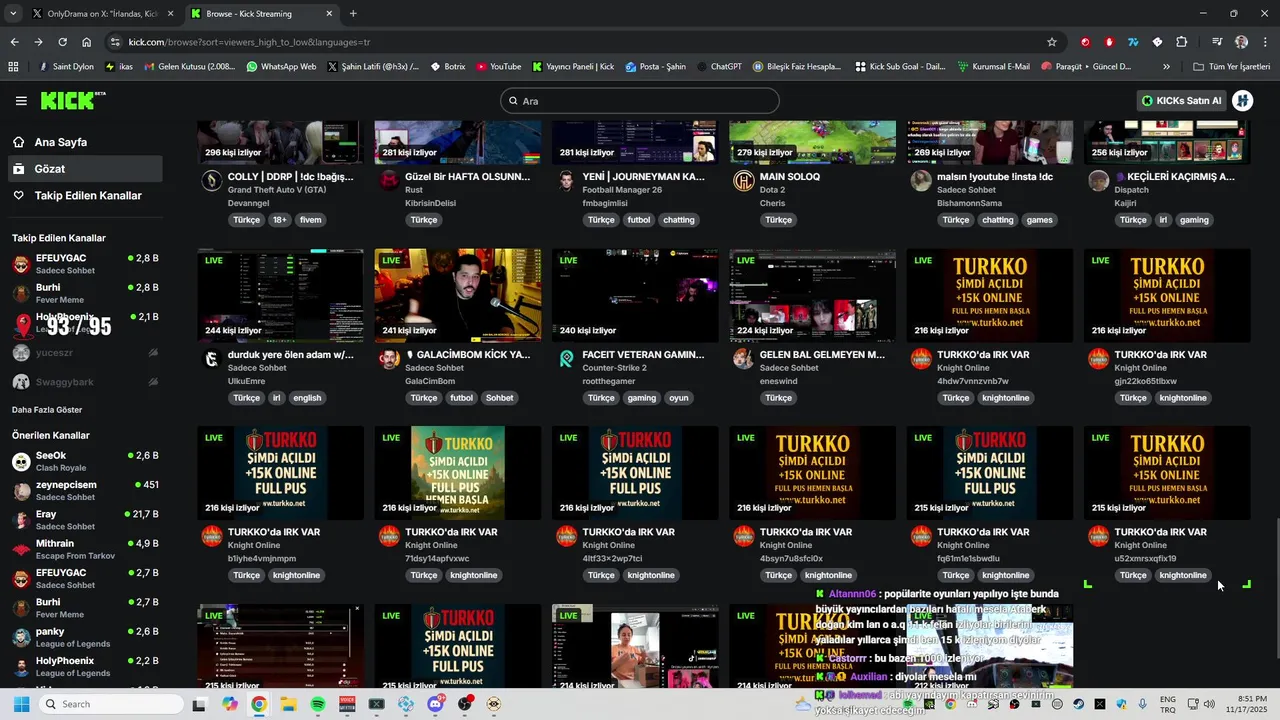Click the KICK beta logo
1280x720 pixels.
click(73, 100)
